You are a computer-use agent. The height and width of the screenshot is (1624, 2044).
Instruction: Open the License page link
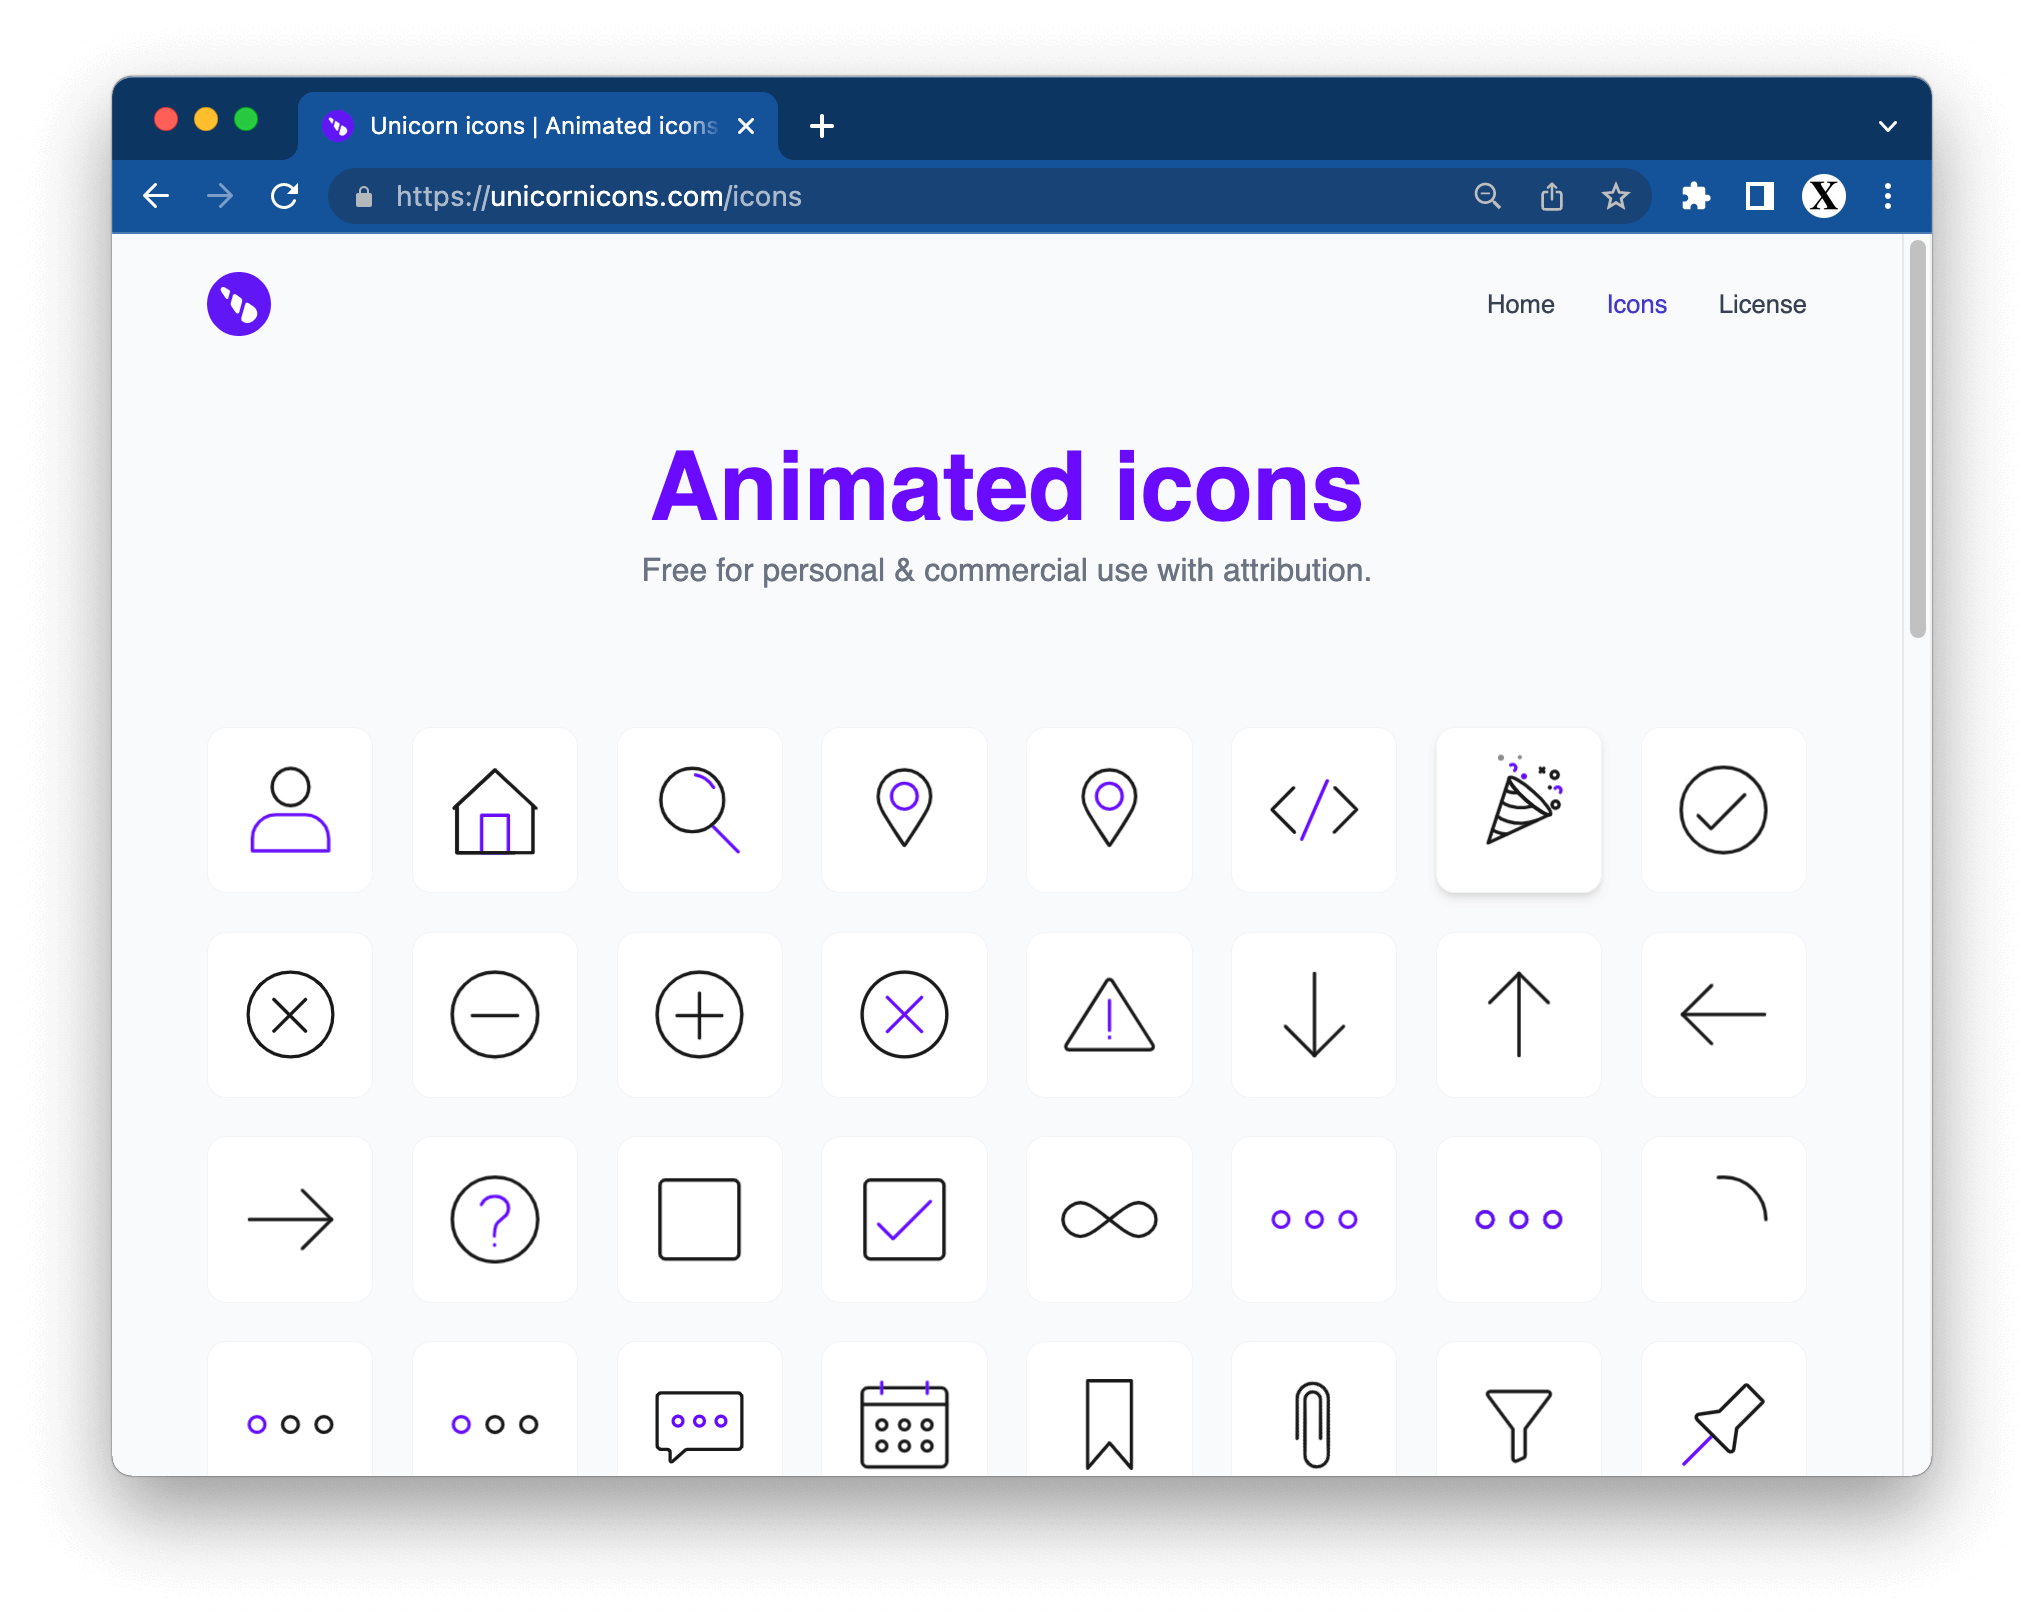(x=1761, y=304)
